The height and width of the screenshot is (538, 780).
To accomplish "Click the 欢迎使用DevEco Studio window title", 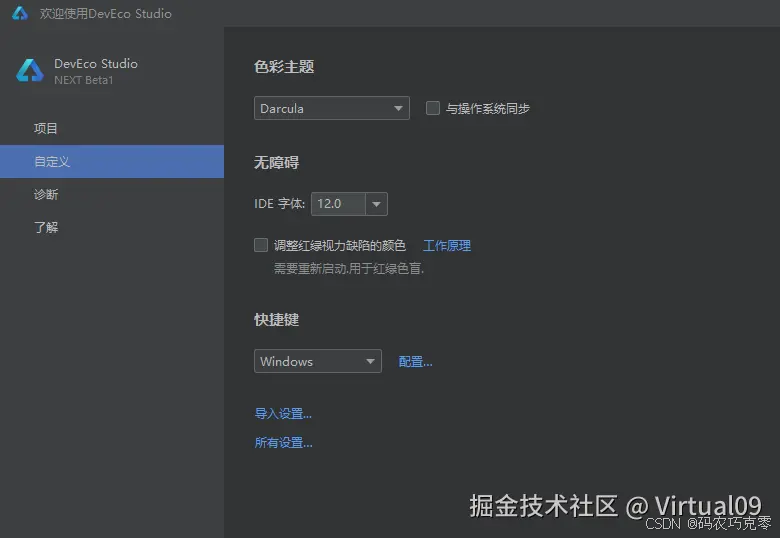I will [x=105, y=13].
